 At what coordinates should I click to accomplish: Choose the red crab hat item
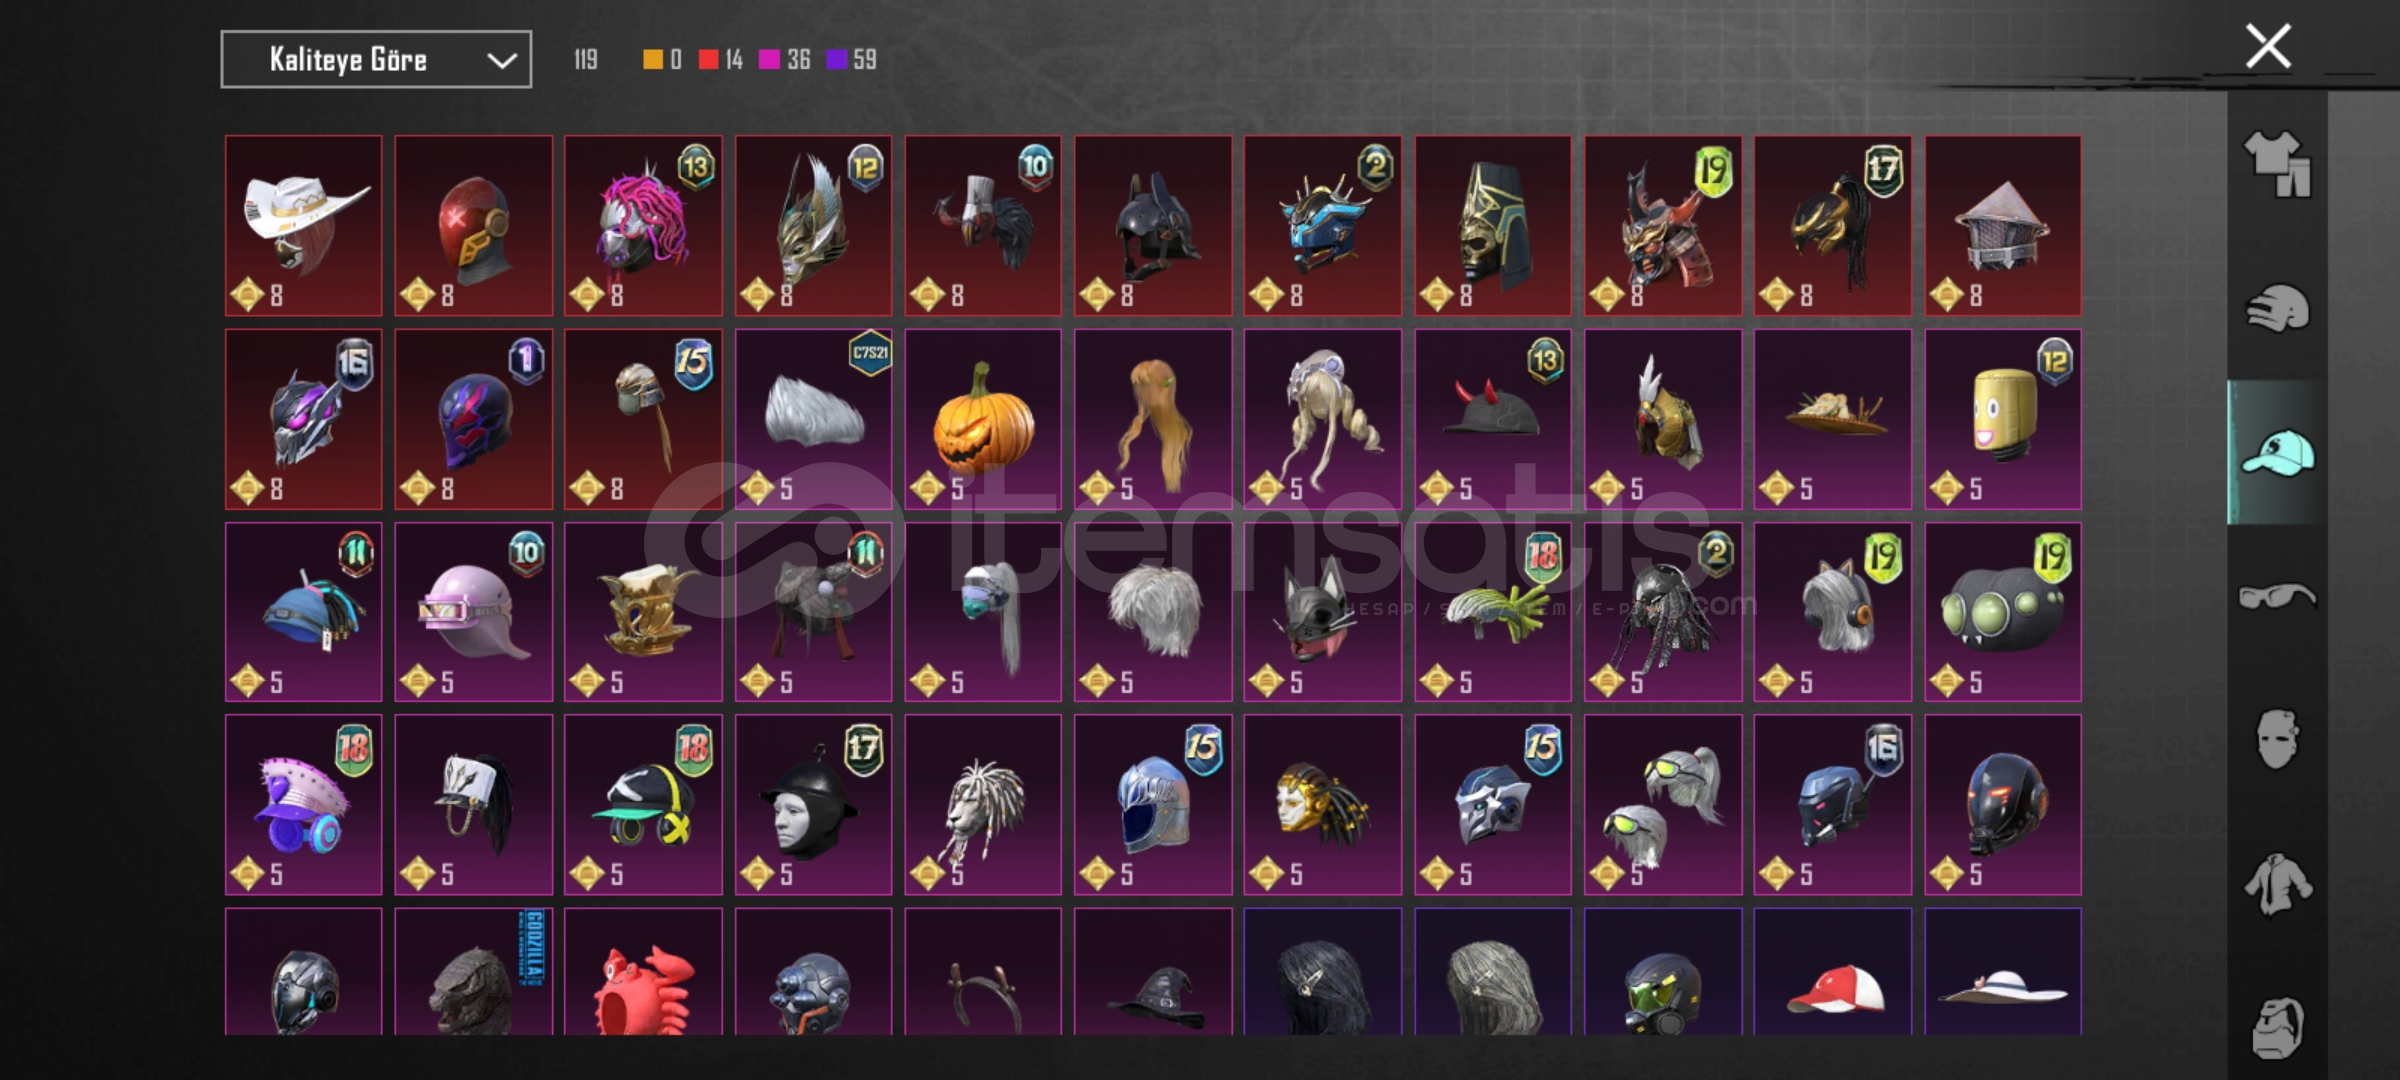point(643,971)
